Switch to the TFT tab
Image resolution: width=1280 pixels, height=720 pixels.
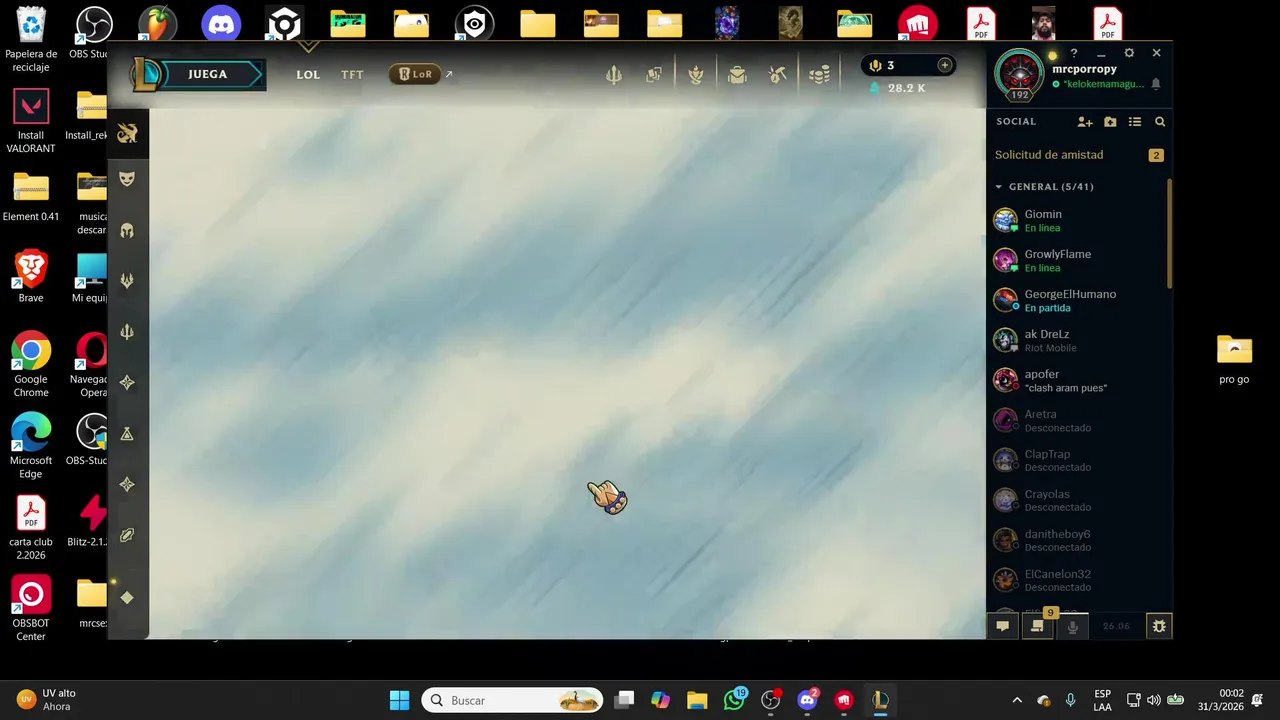point(352,74)
